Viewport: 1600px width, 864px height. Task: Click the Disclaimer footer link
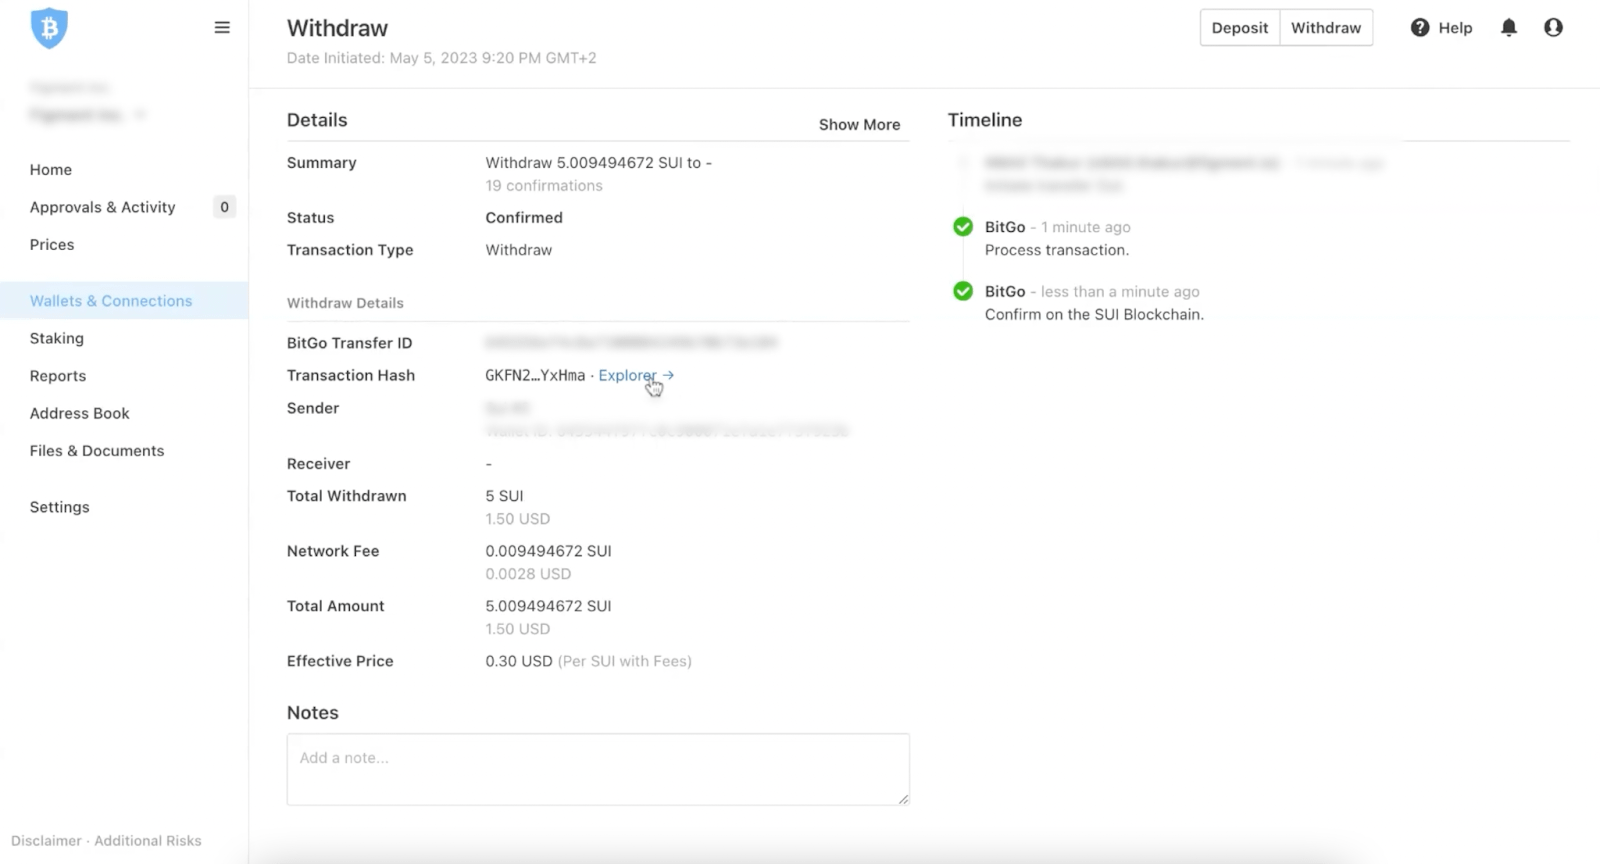(x=46, y=841)
